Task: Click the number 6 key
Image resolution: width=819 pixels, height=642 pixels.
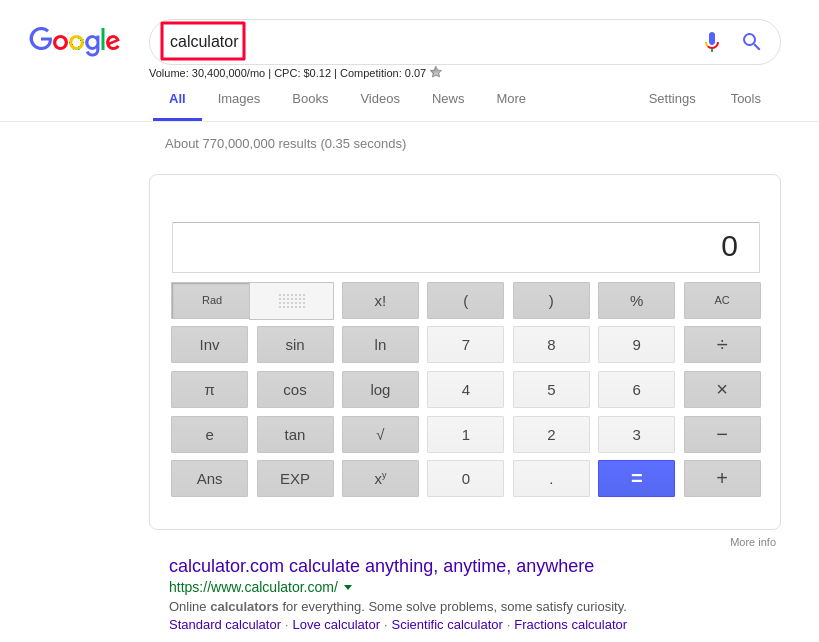Action: click(636, 390)
